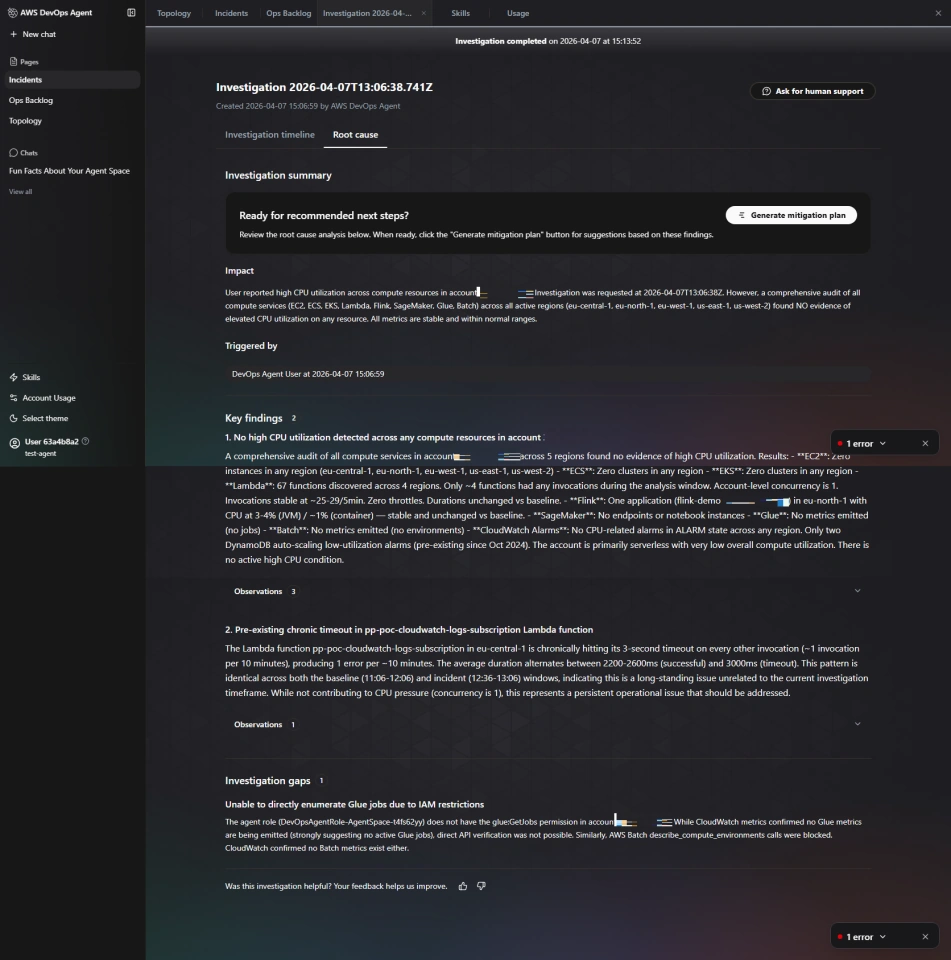Click thumbs up feedback icon
Viewport: 951px width, 960px height.
click(463, 886)
